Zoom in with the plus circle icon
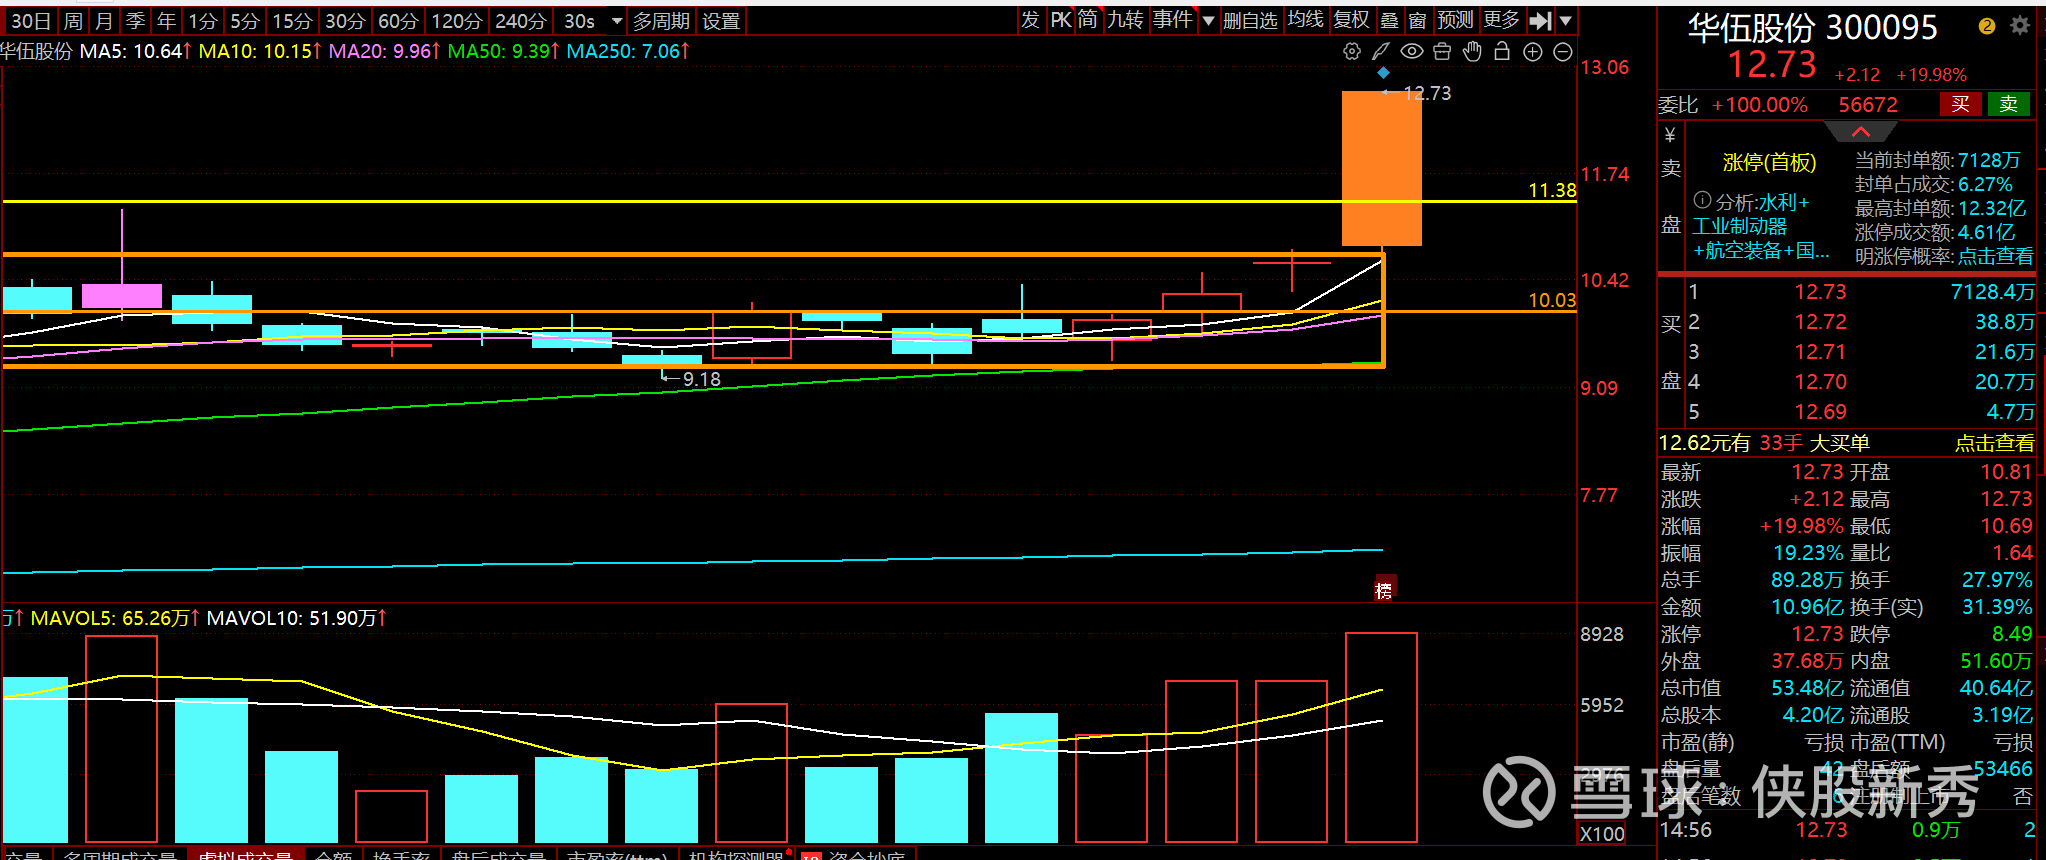The image size is (2046, 860). [1533, 51]
